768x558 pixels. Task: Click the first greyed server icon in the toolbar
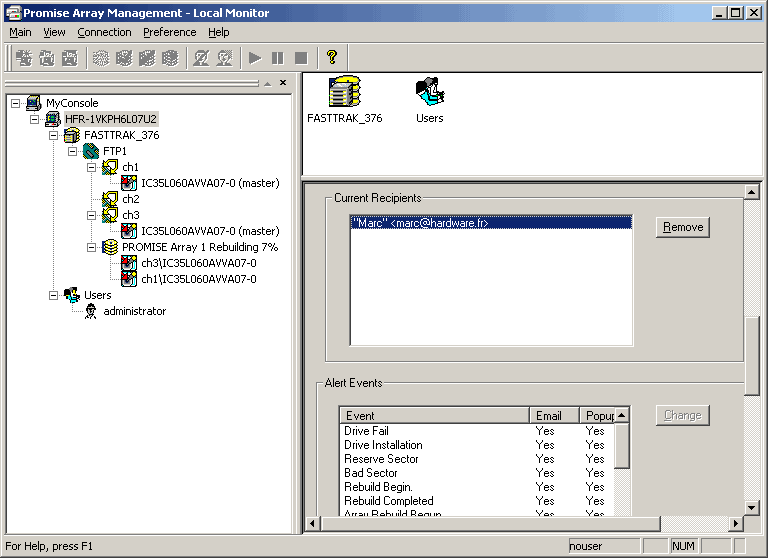(24, 58)
